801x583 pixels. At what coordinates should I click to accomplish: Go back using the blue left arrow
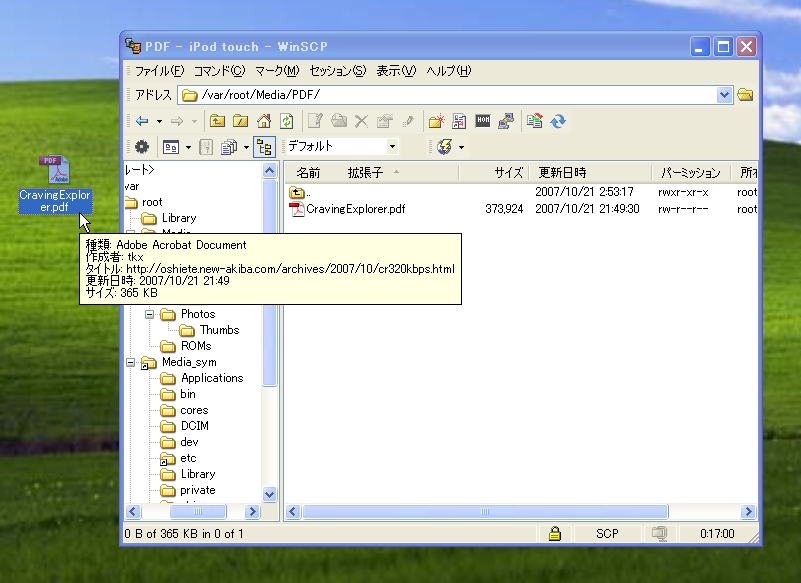pos(142,121)
